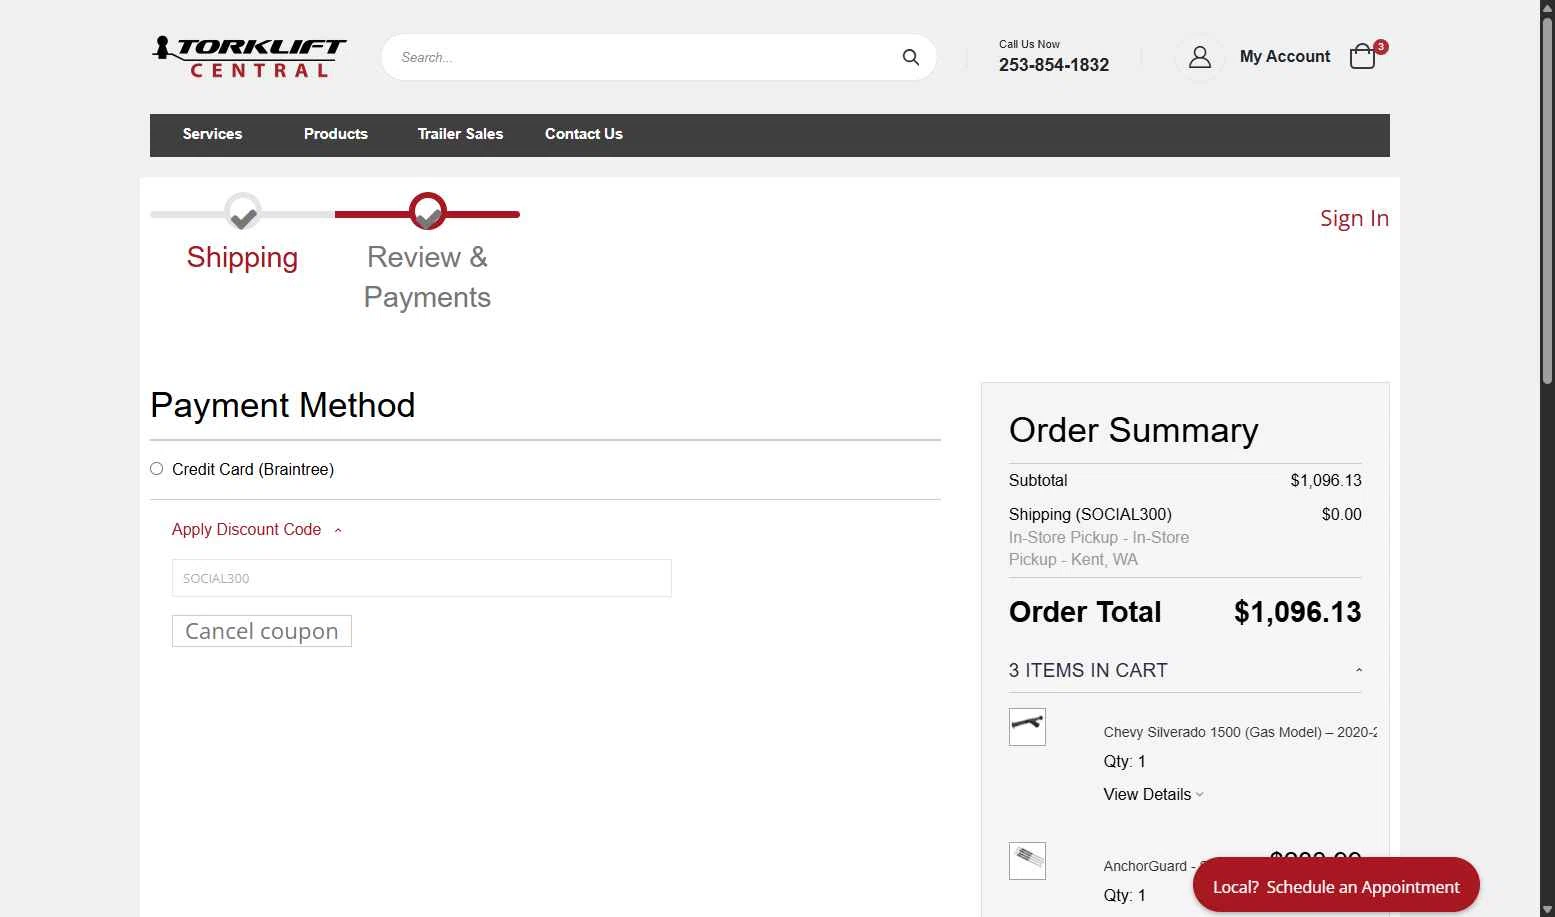Open the Contact Us menu item
The image size is (1555, 917).
584,134
